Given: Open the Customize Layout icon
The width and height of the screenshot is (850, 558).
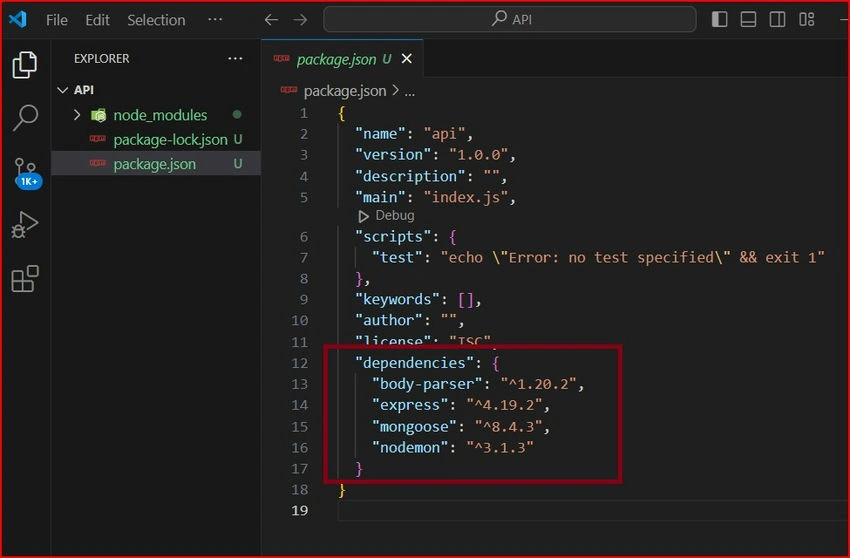Looking at the screenshot, I should point(807,20).
